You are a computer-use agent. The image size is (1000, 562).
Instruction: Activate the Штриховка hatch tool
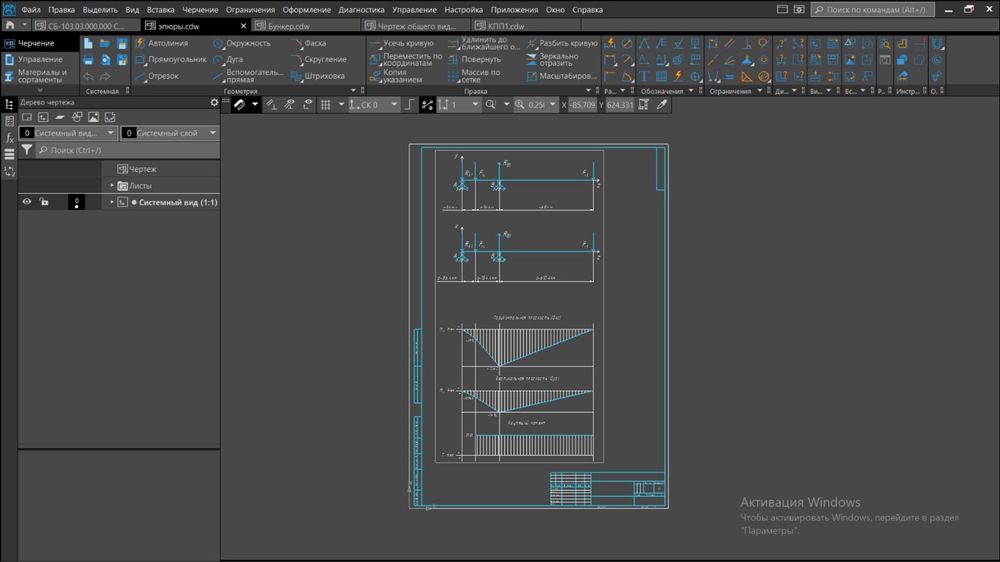pos(318,76)
